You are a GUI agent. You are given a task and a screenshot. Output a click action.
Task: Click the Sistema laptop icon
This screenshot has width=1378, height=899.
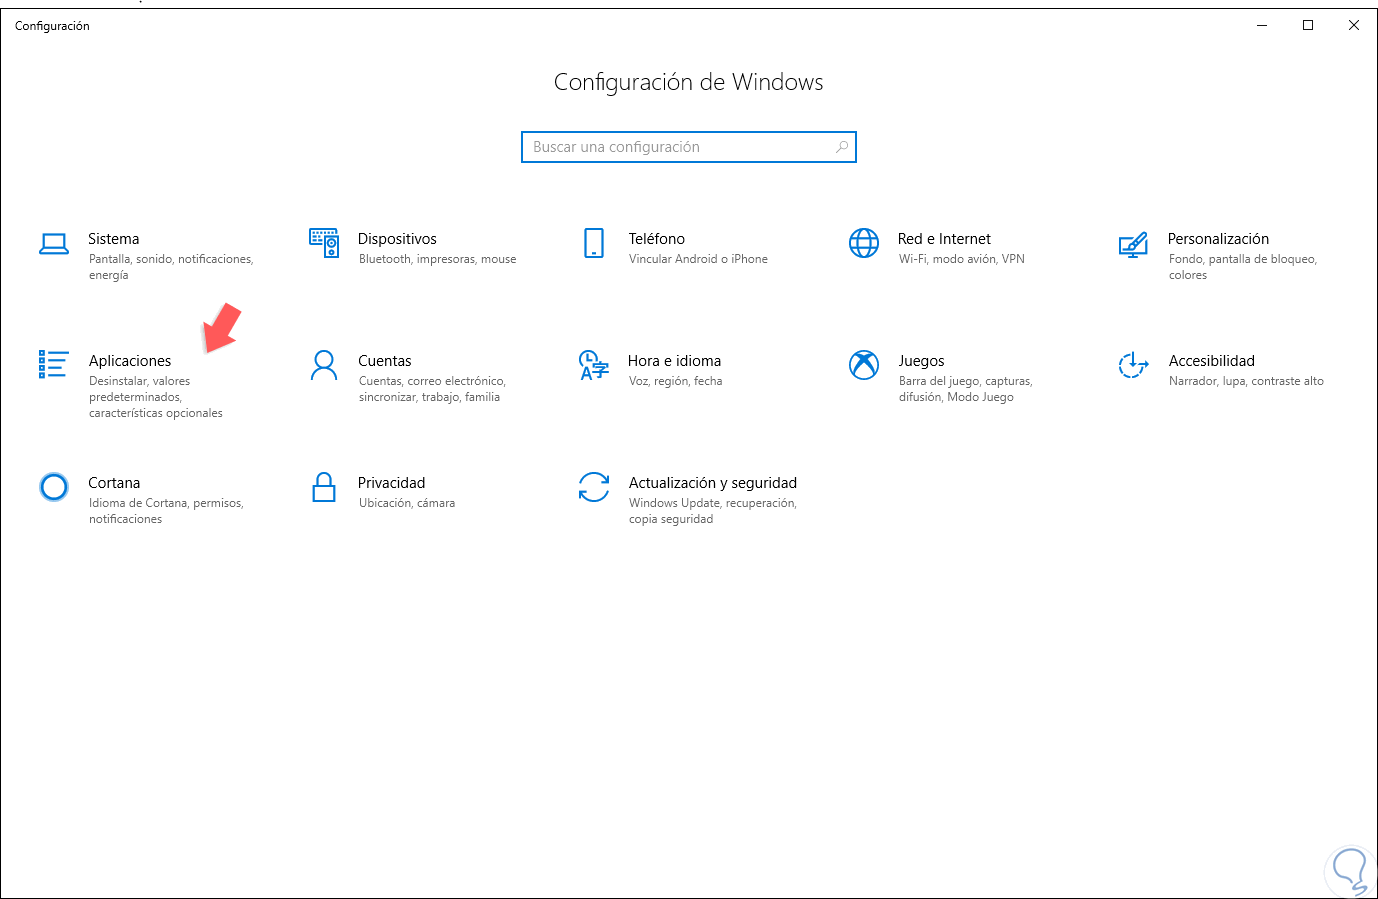(x=54, y=243)
